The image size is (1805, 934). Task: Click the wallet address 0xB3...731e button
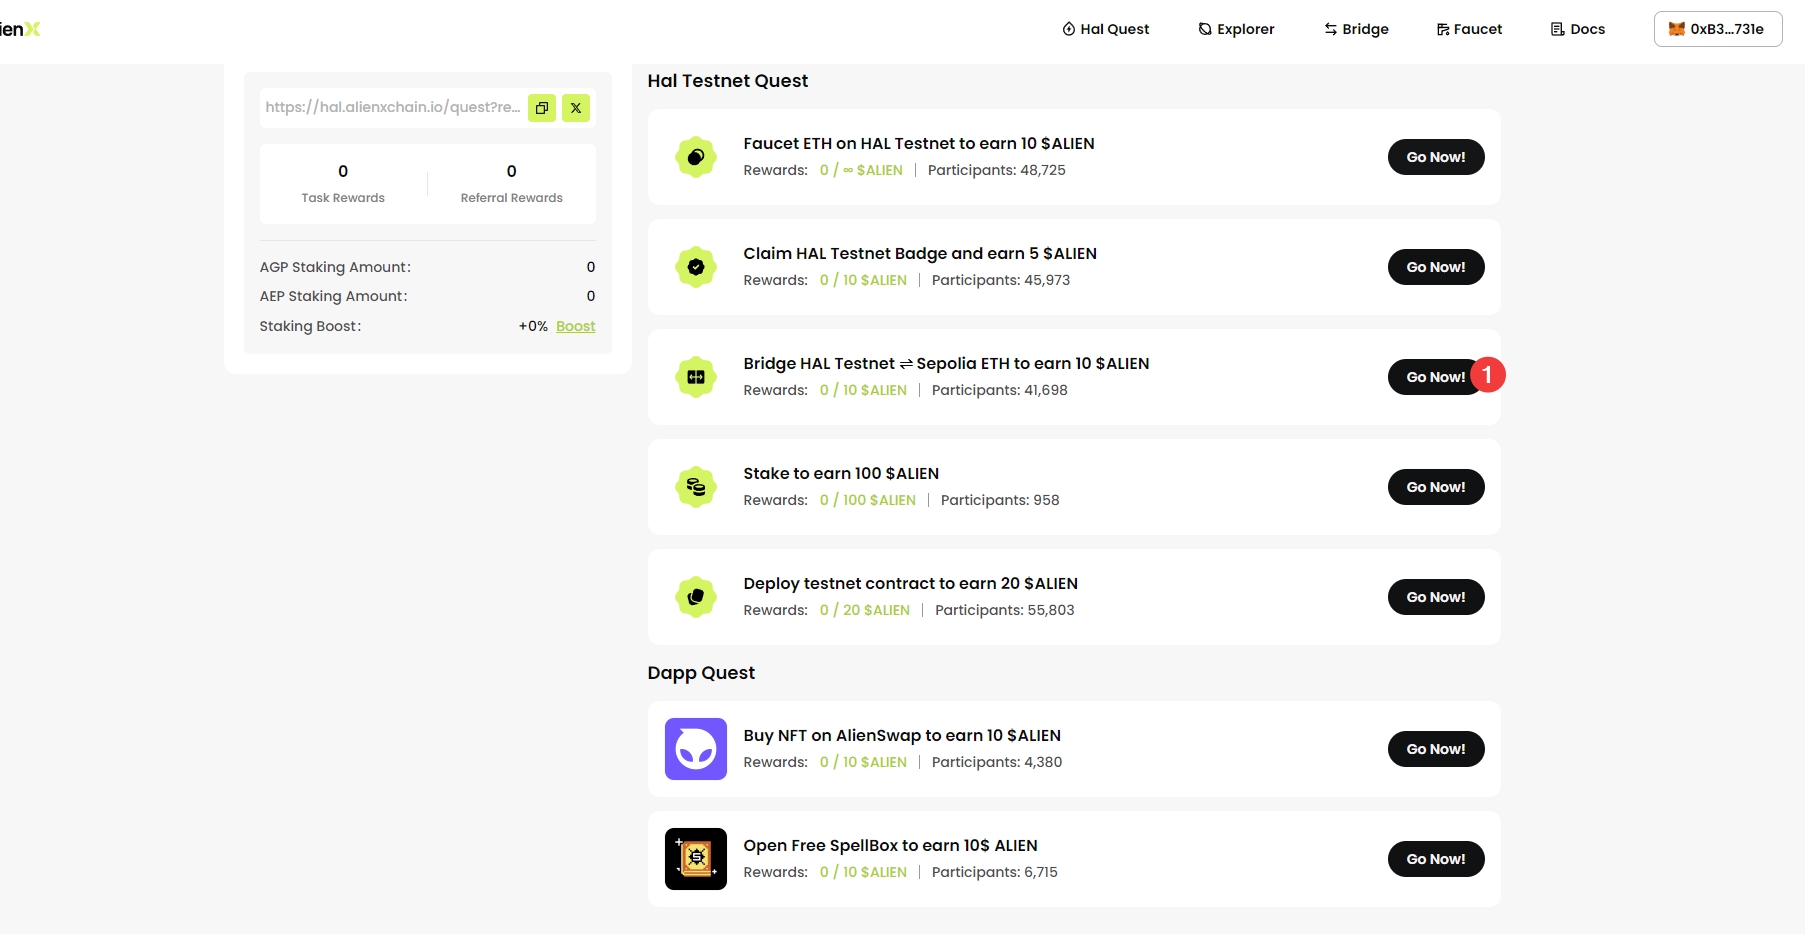[x=1717, y=29]
